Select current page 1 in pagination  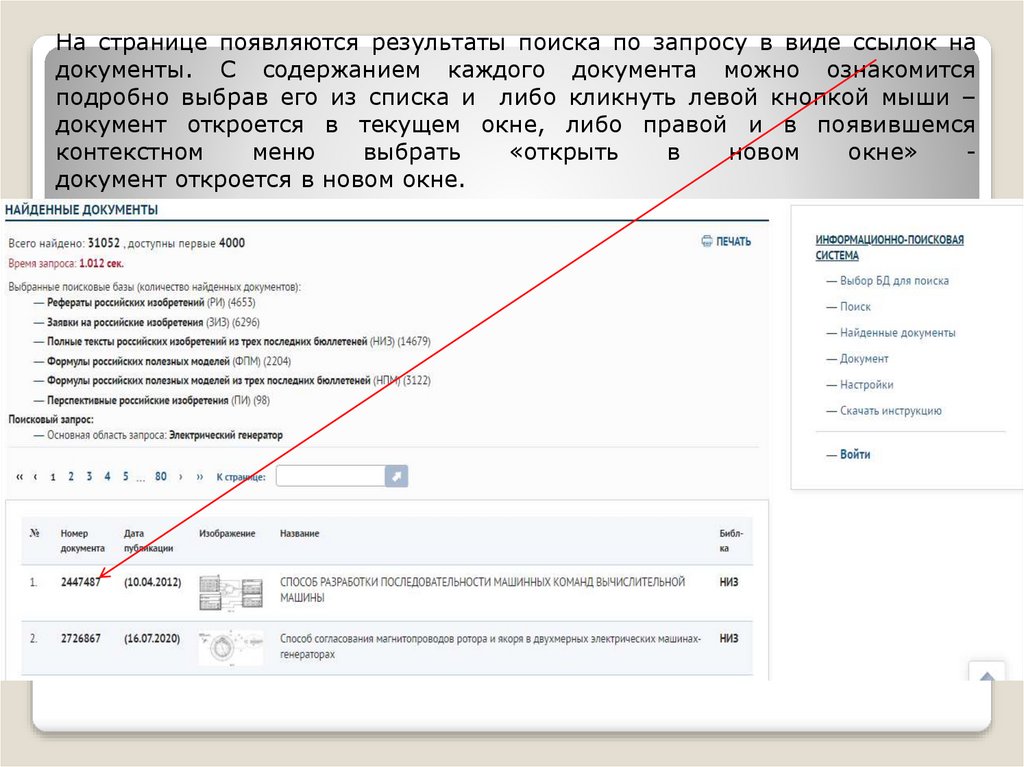(53, 477)
